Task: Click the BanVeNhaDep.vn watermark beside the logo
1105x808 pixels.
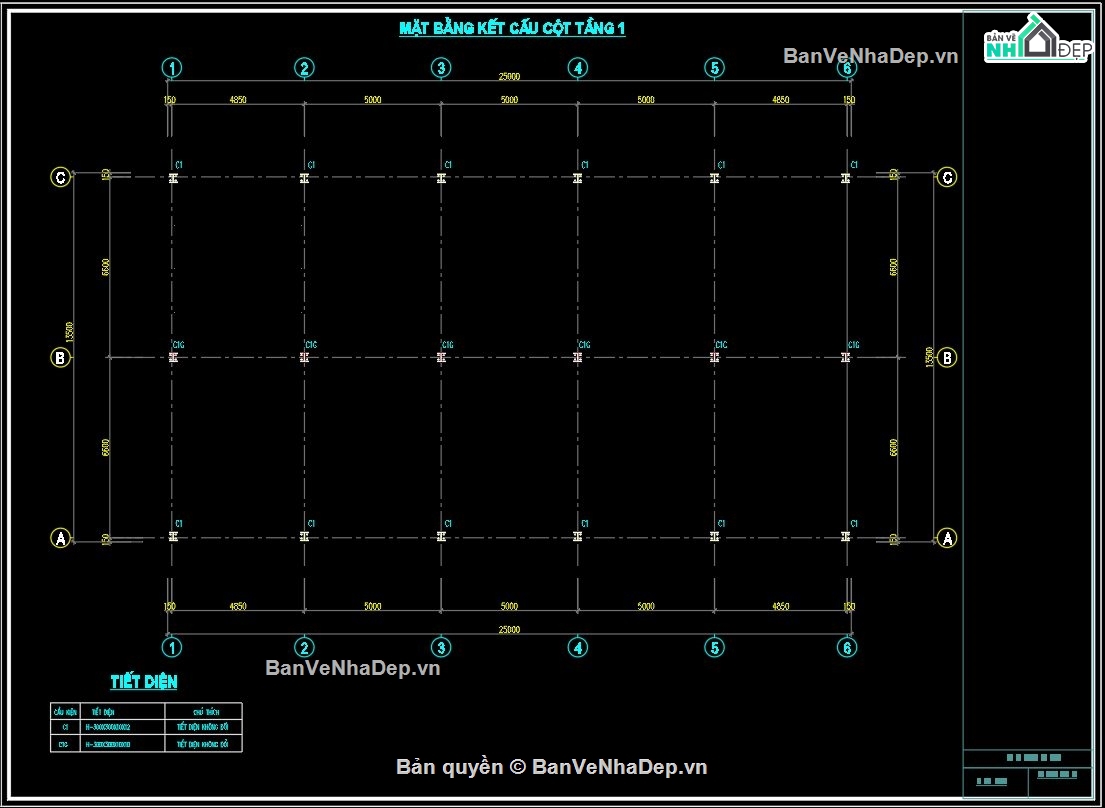Action: [871, 56]
